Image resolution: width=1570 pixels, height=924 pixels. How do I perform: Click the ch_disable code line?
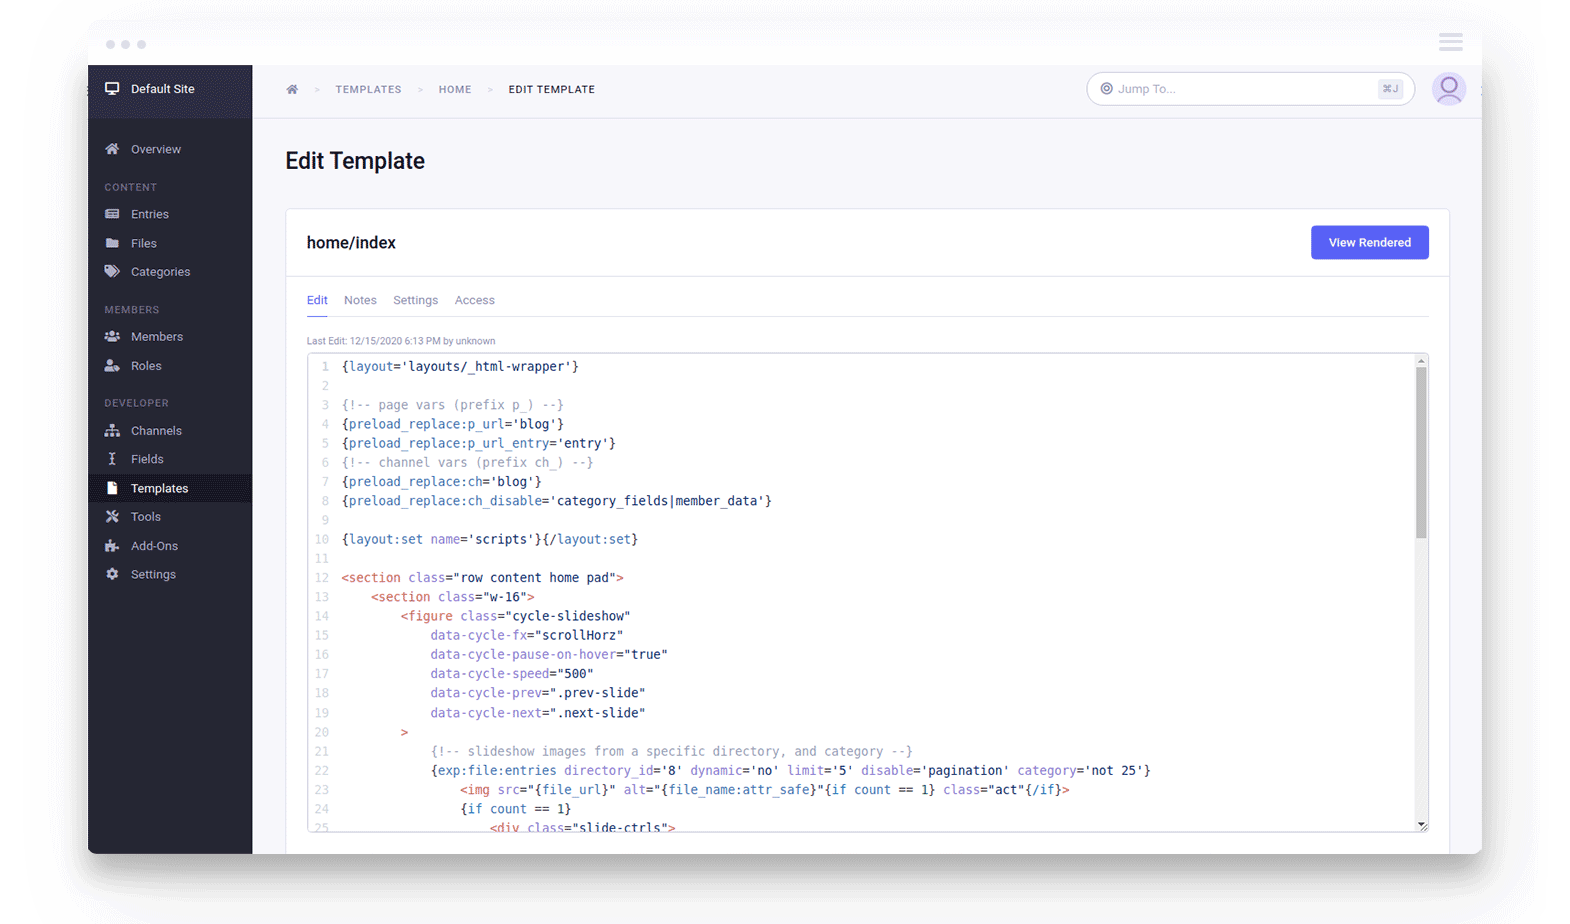pos(557,501)
